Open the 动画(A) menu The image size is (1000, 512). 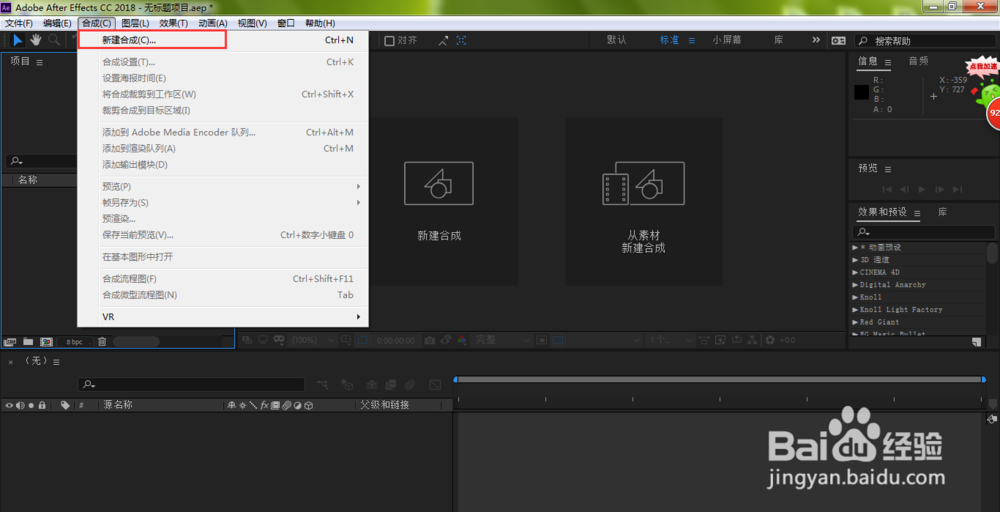(x=213, y=23)
